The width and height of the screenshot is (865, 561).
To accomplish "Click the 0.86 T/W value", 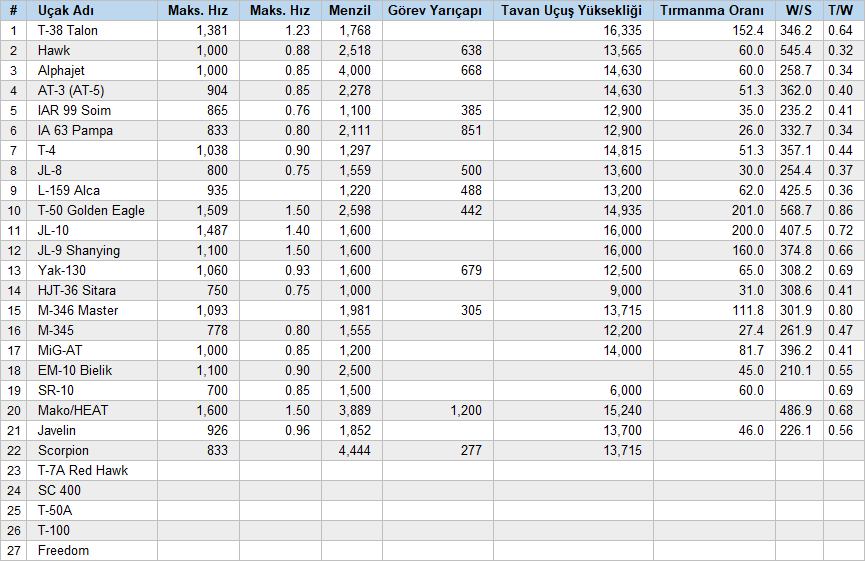I will point(841,210).
